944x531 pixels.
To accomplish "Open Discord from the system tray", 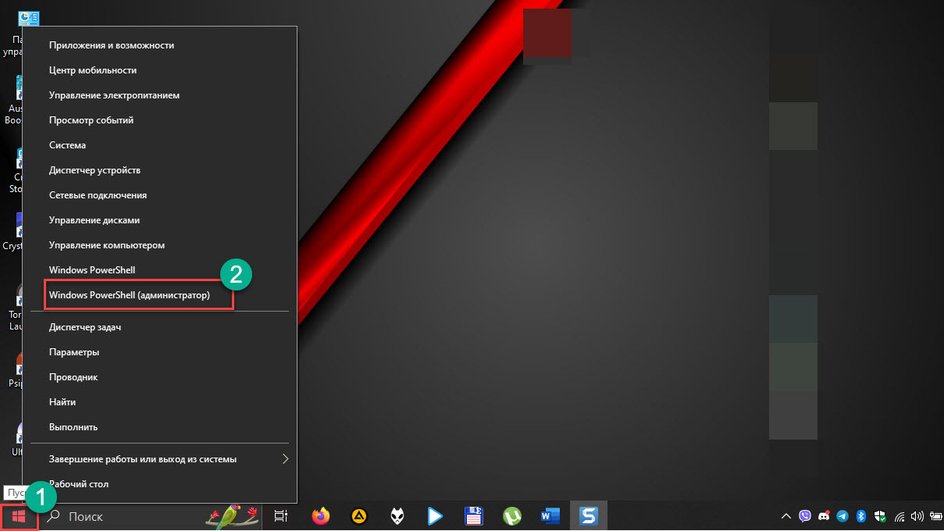I will [824, 516].
